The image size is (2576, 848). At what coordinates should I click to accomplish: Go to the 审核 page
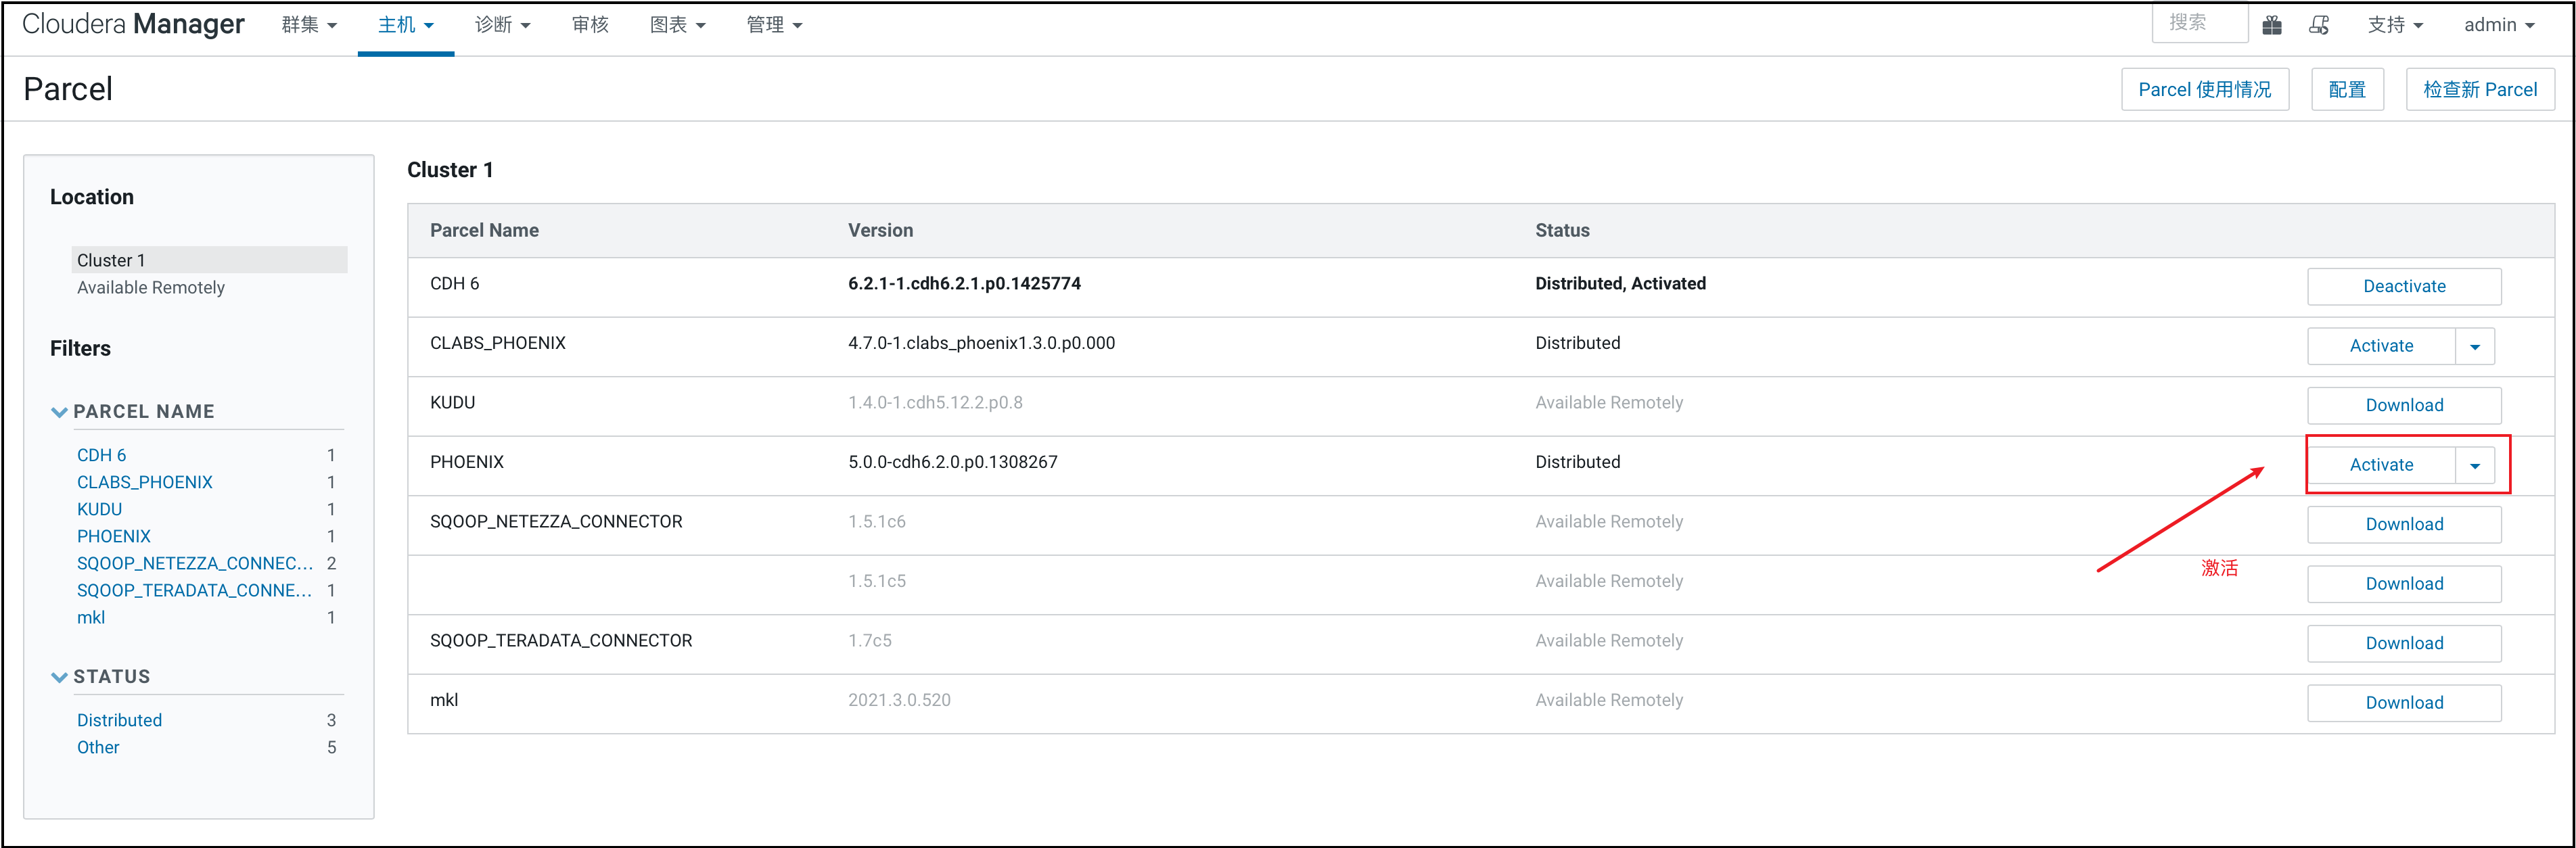pyautogui.click(x=590, y=25)
